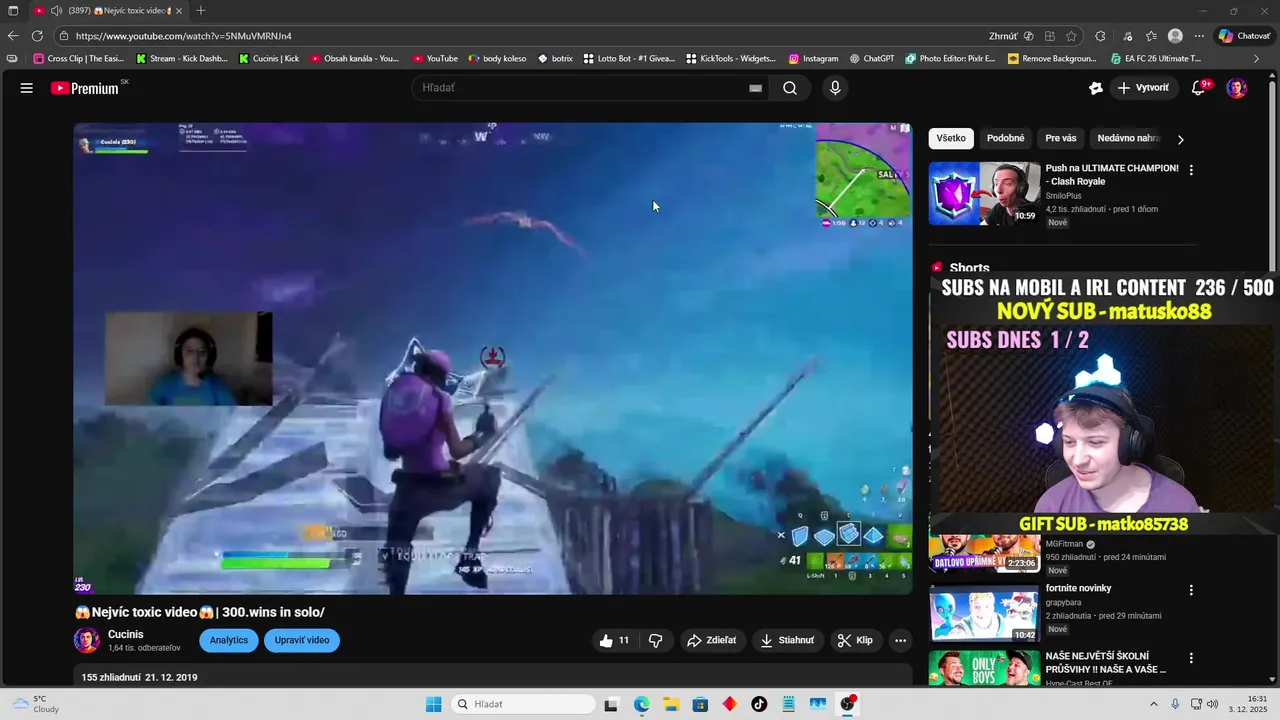Open channel Analytics
Image resolution: width=1280 pixels, height=720 pixels.
pos(229,640)
